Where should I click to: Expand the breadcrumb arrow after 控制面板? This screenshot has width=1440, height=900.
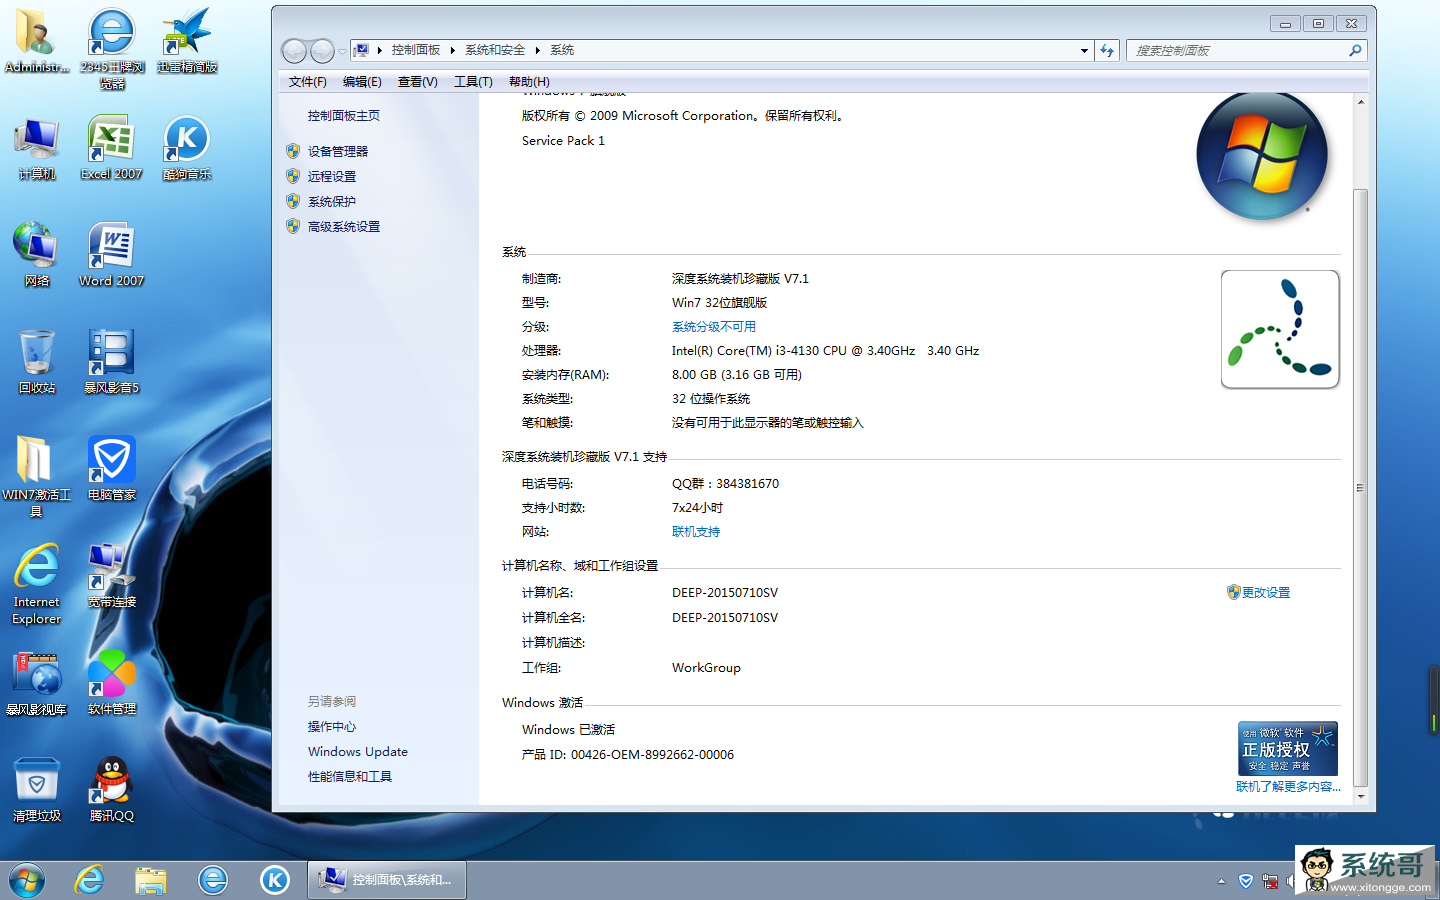tap(452, 50)
